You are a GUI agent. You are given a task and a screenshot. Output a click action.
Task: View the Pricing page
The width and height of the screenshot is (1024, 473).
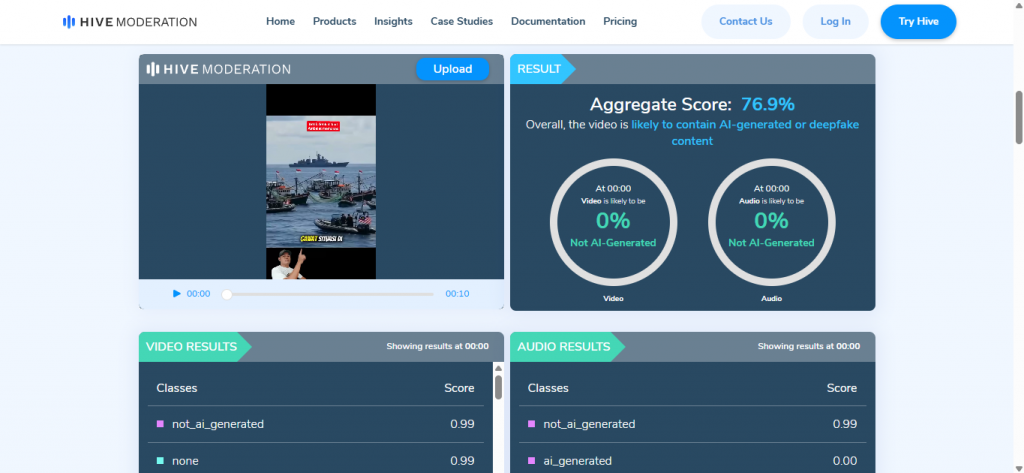point(620,21)
